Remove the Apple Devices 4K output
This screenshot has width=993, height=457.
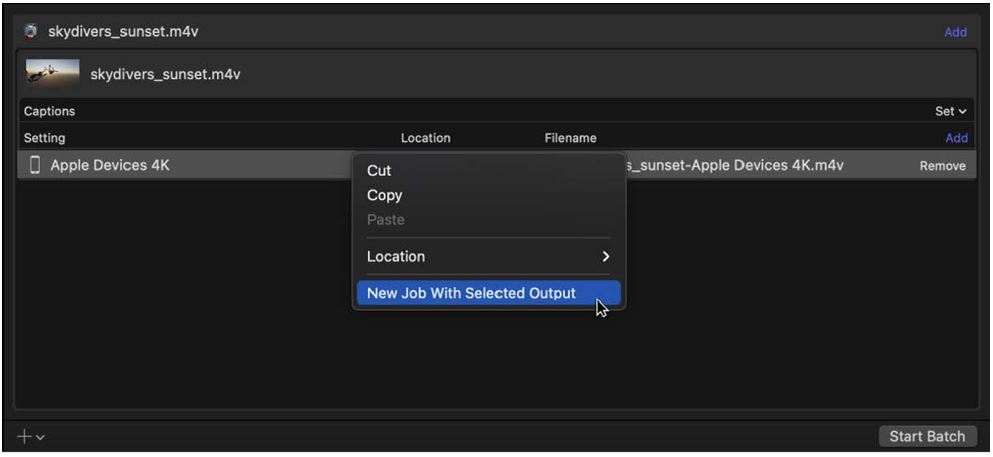click(x=942, y=166)
